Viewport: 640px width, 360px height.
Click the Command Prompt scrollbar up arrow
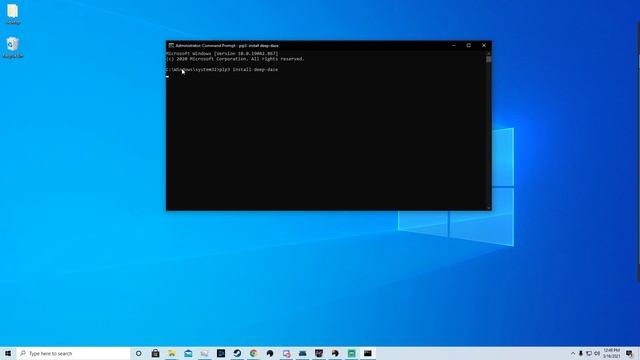point(489,53)
